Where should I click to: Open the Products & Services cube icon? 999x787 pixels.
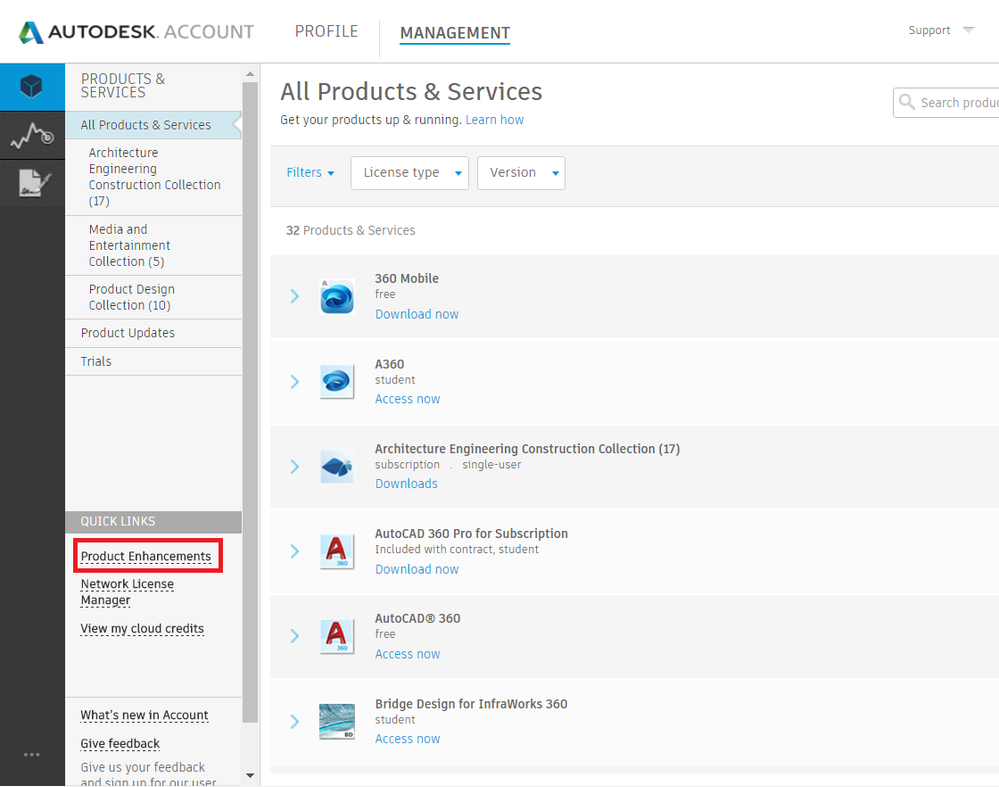(31, 87)
